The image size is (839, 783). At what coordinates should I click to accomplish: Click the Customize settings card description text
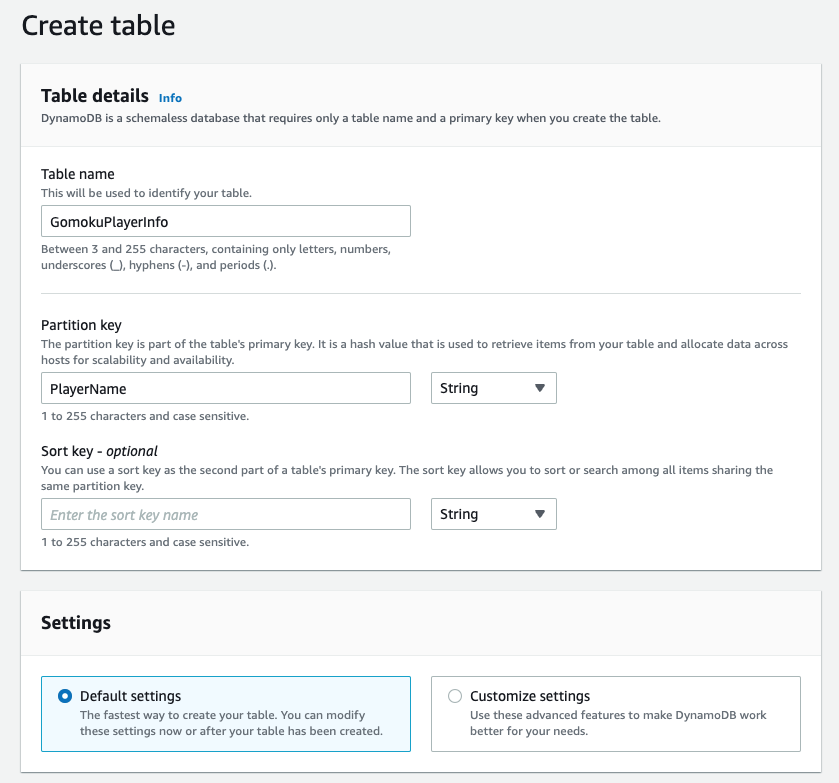618,723
